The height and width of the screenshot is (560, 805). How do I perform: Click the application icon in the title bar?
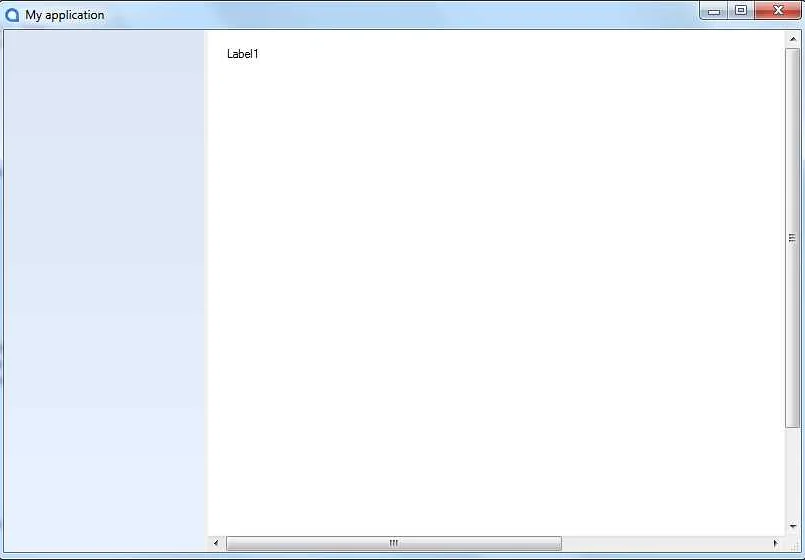tap(13, 15)
